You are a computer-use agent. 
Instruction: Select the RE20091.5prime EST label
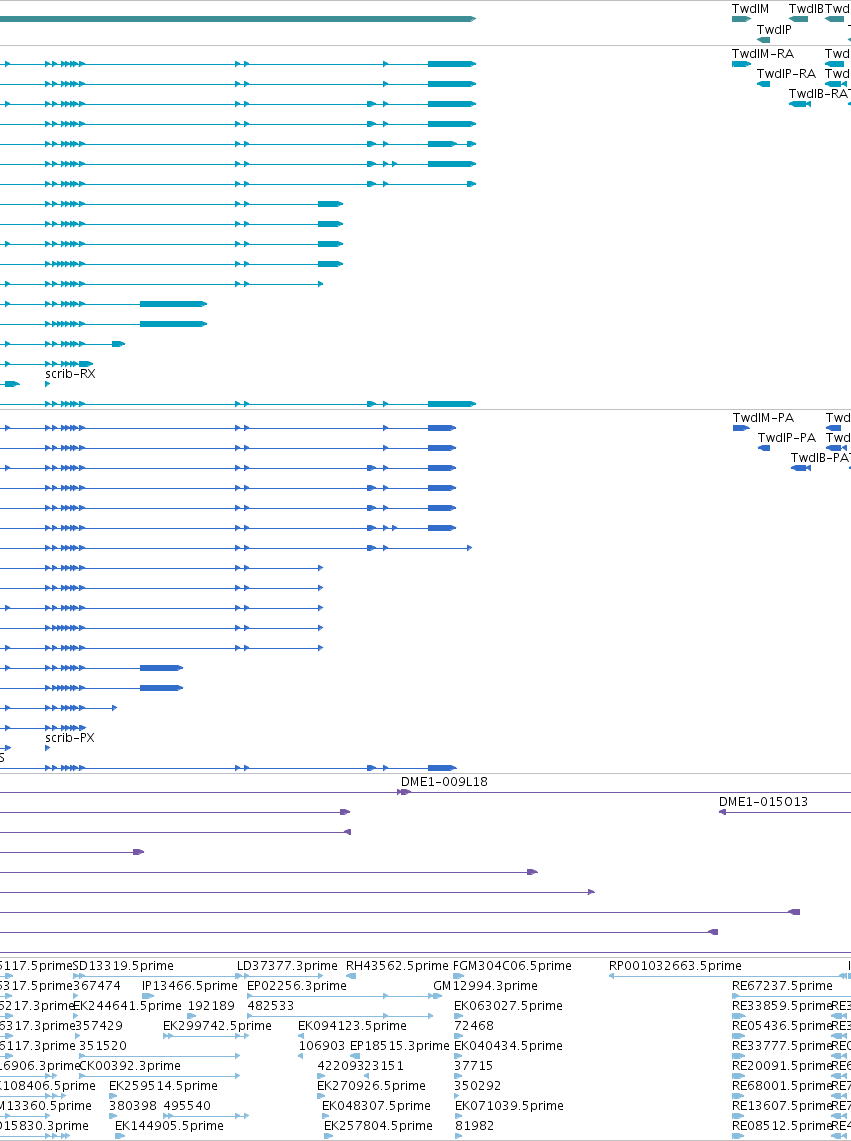coord(781,1065)
